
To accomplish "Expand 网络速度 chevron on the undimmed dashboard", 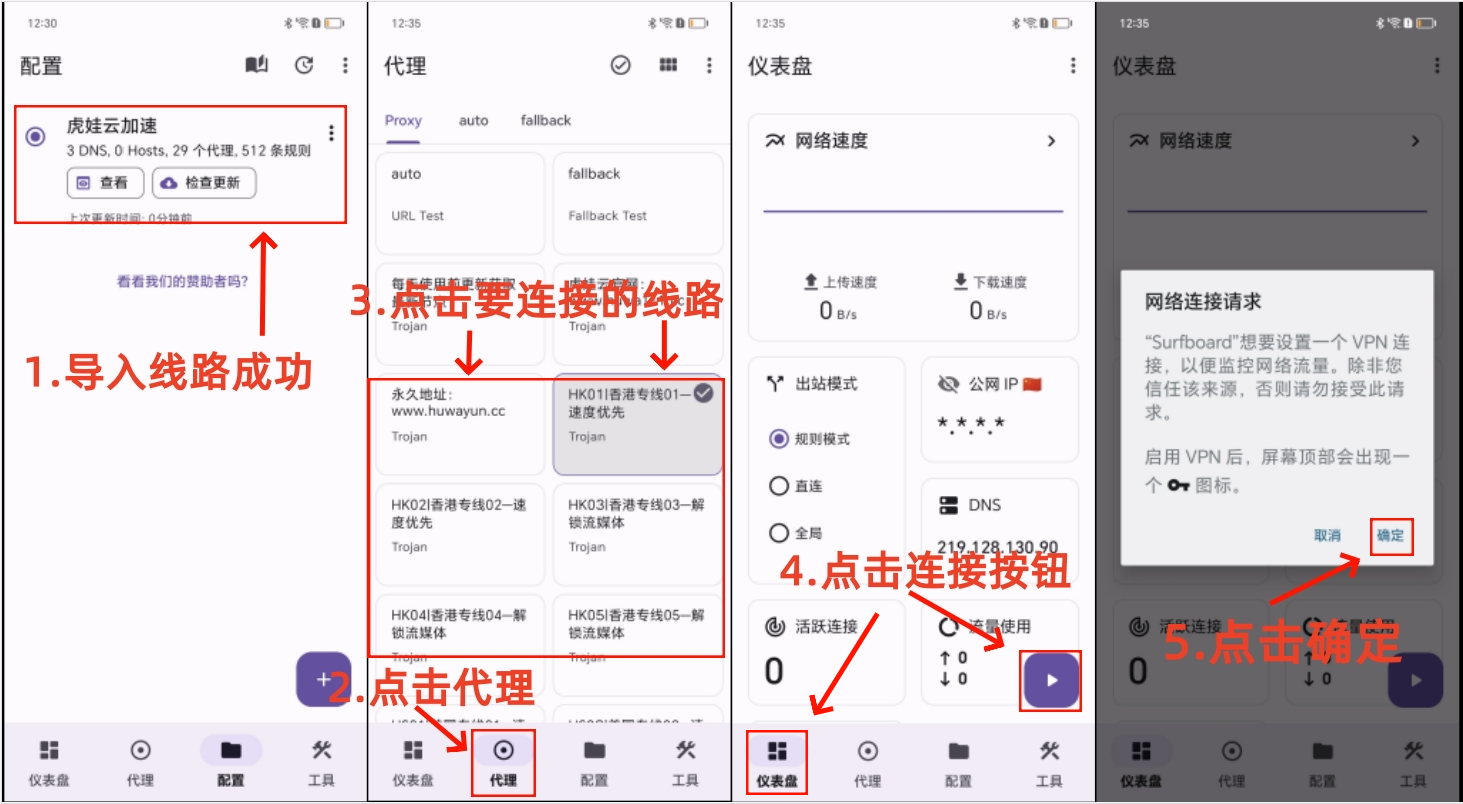I will (1051, 141).
